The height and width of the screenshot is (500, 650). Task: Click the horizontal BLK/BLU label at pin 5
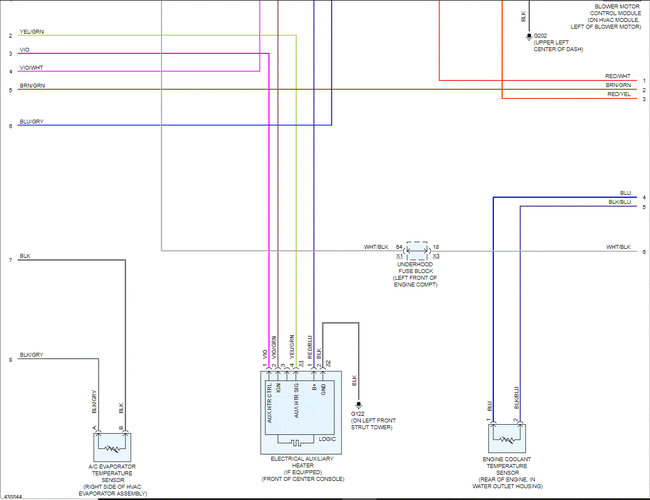point(620,202)
